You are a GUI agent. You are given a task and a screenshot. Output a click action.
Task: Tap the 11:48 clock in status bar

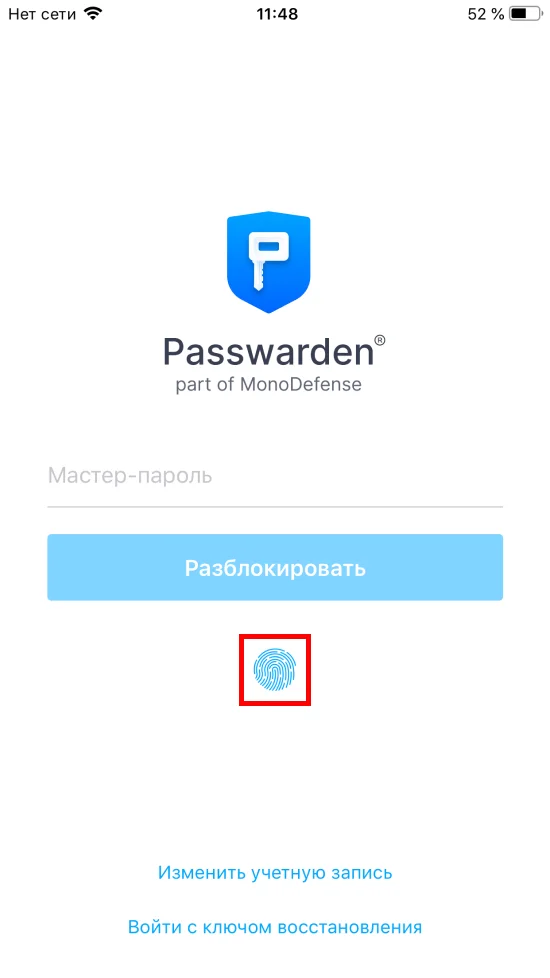click(x=277, y=14)
